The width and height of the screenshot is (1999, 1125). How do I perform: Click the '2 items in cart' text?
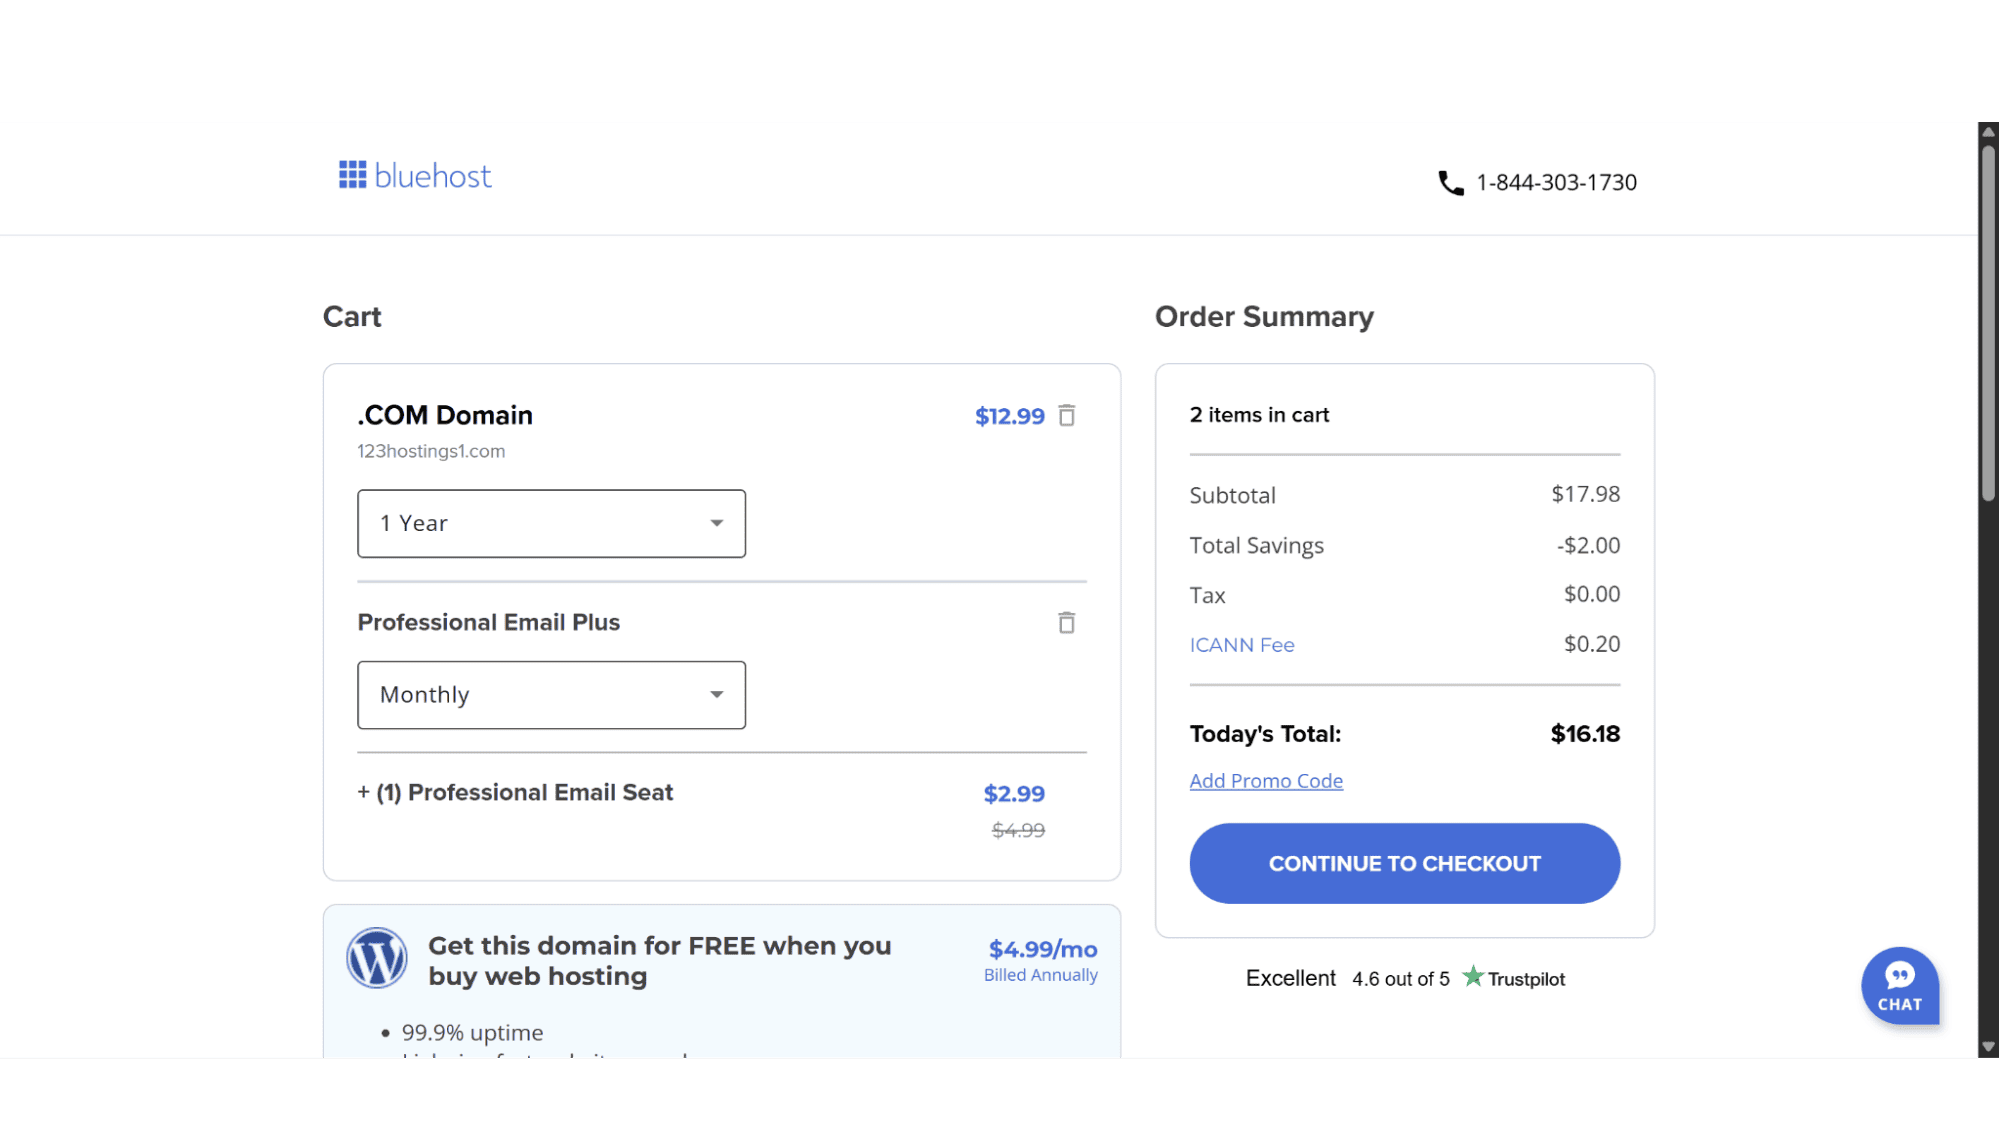coord(1259,414)
